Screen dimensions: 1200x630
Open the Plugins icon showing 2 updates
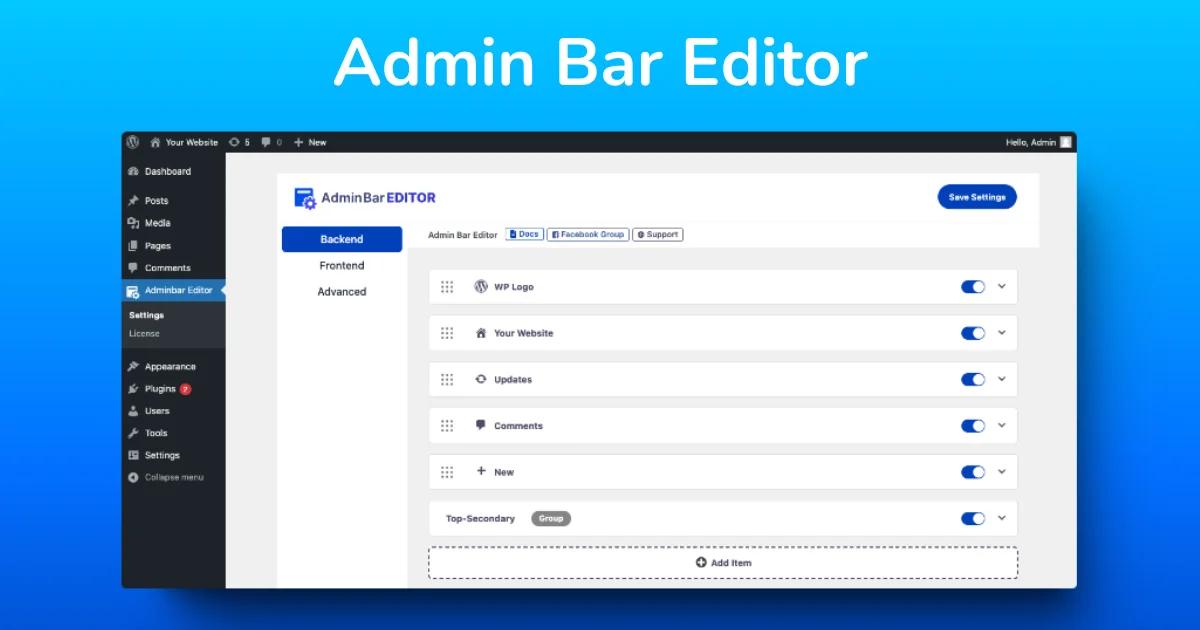pyautogui.click(x=131, y=388)
